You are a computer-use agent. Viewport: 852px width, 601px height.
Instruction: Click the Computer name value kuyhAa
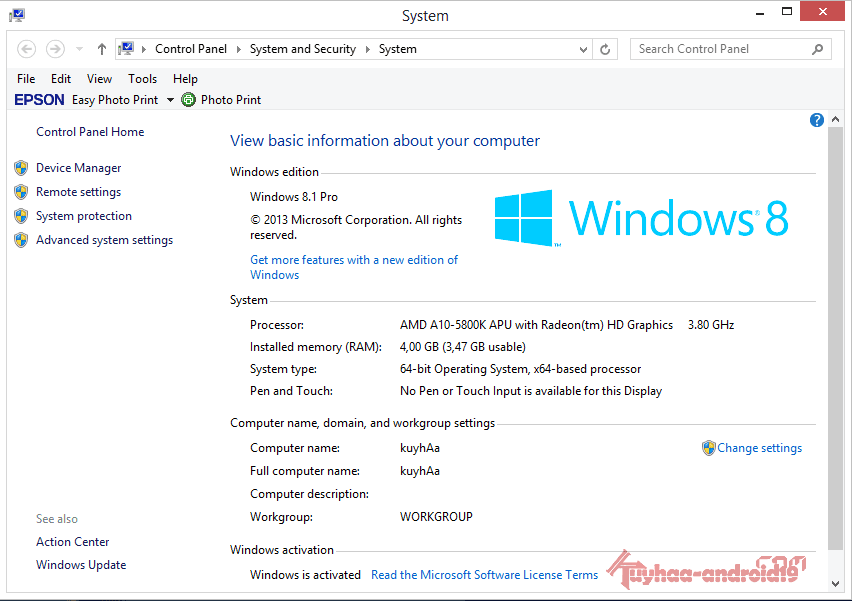click(x=420, y=448)
